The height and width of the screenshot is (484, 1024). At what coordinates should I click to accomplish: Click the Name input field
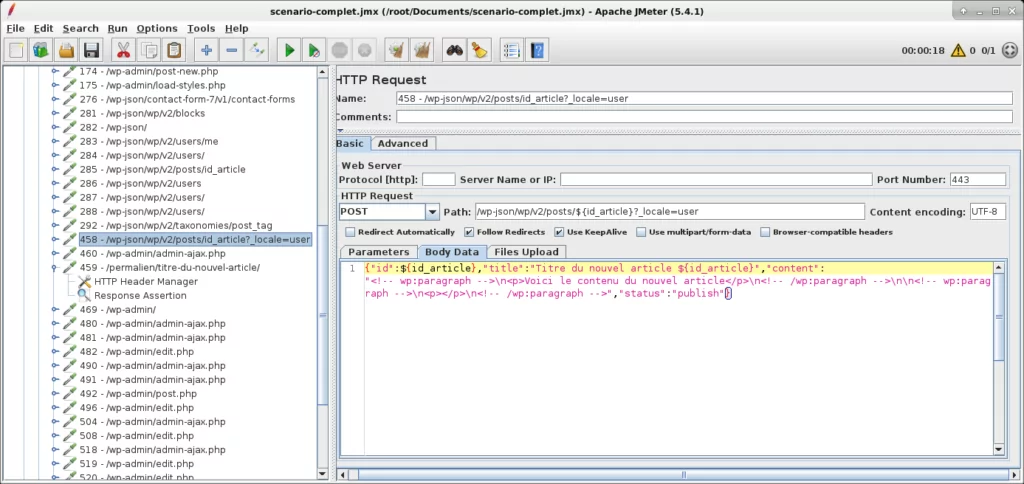click(704, 99)
